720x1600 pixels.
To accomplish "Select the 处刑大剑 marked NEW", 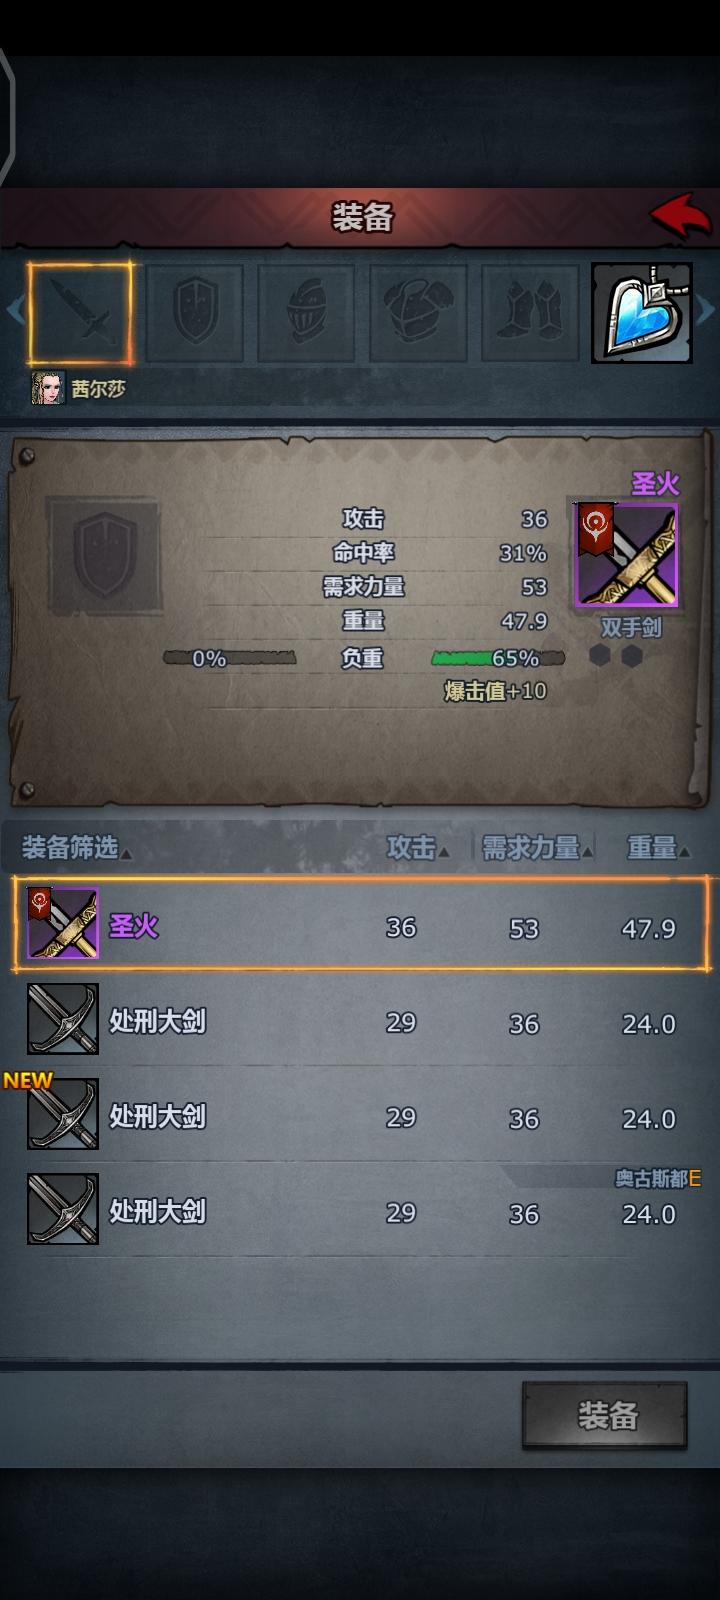I will tap(361, 1115).
